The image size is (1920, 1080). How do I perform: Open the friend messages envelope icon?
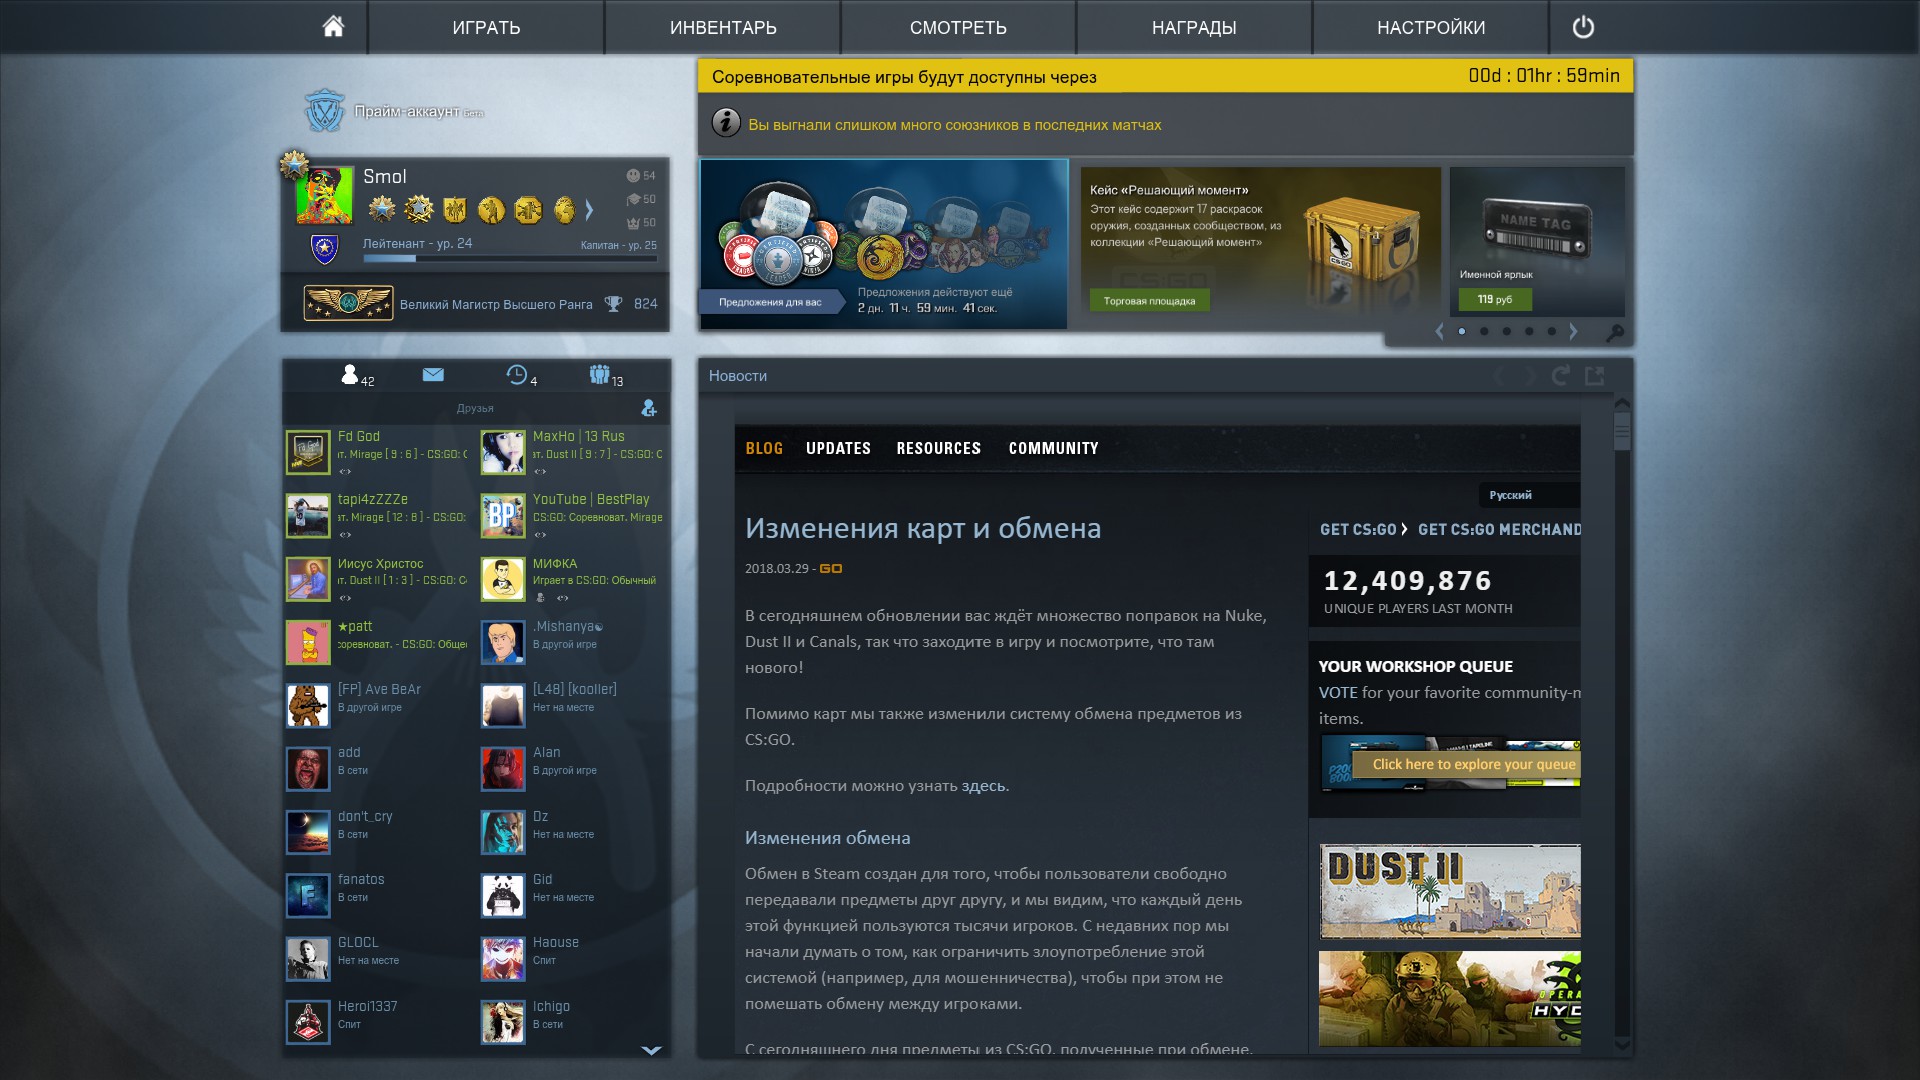[x=433, y=375]
